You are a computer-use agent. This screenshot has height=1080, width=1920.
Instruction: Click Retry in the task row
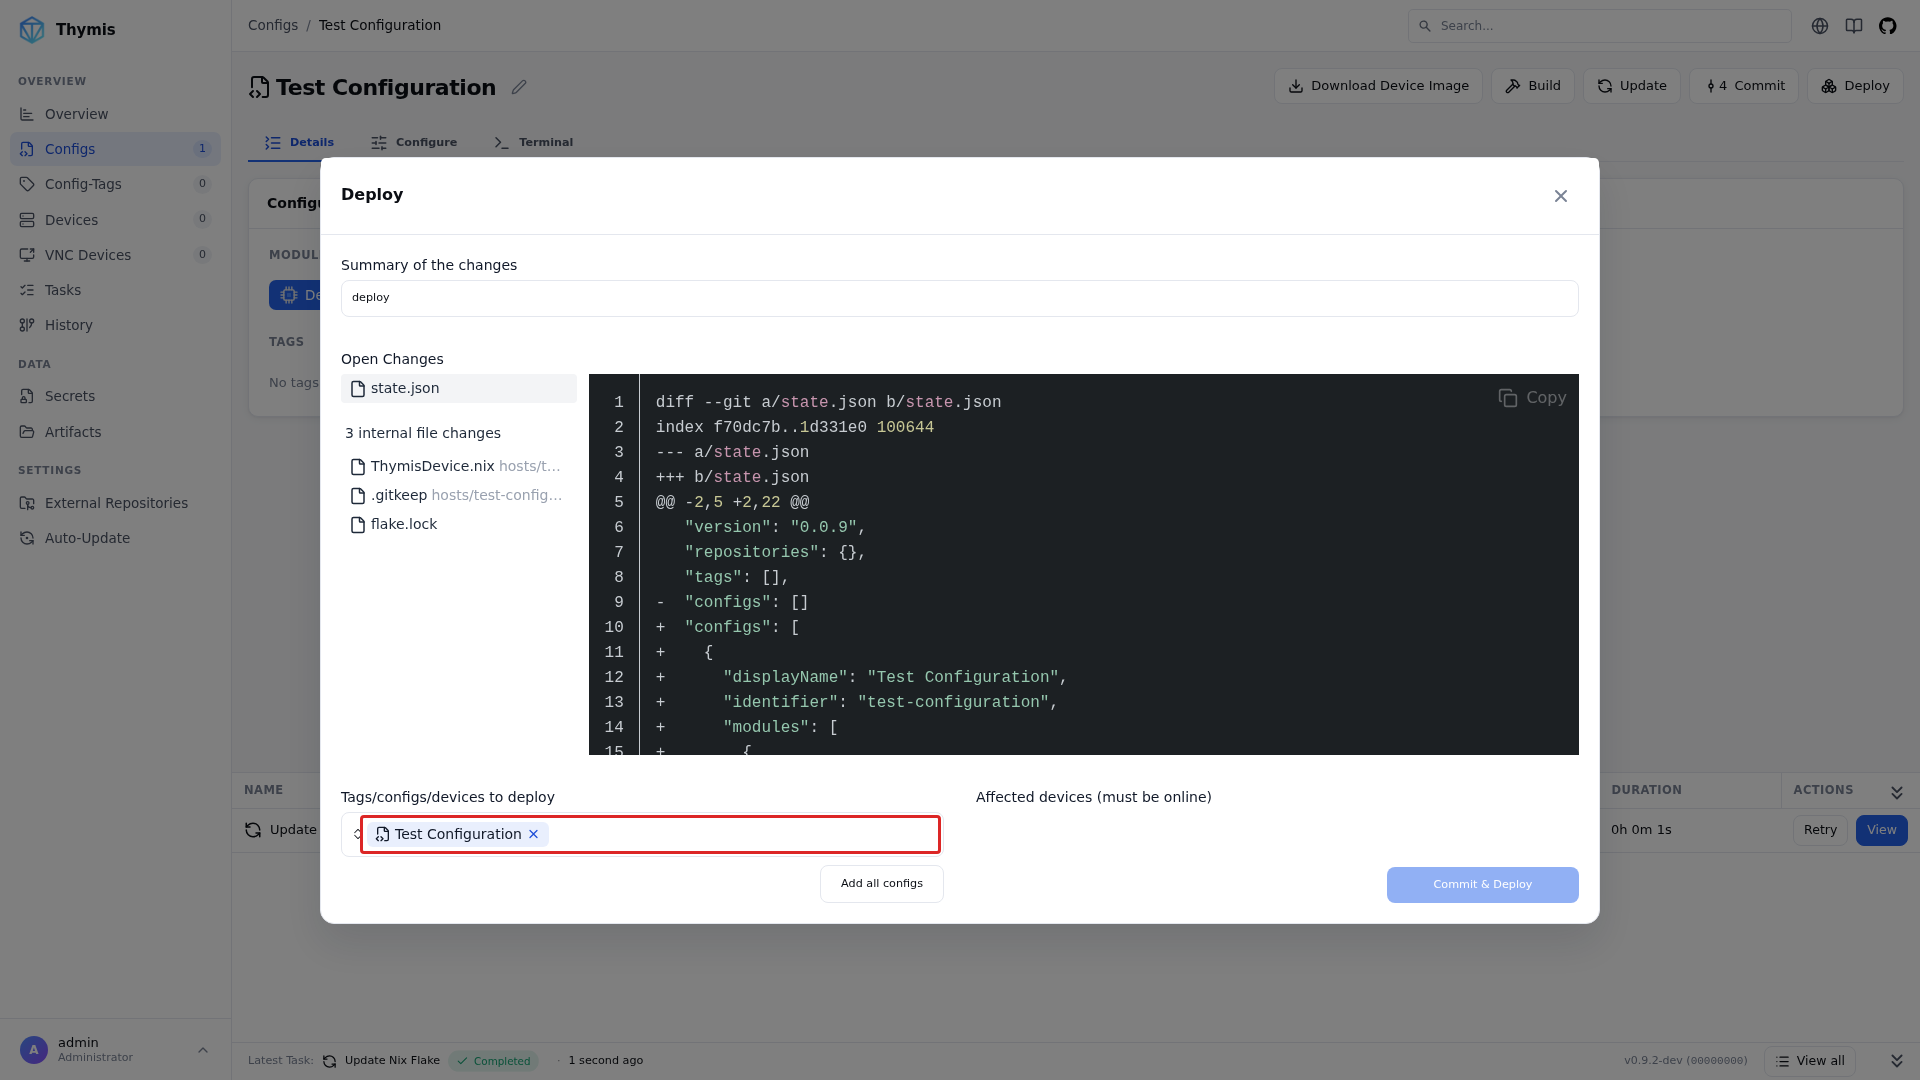pyautogui.click(x=1820, y=830)
